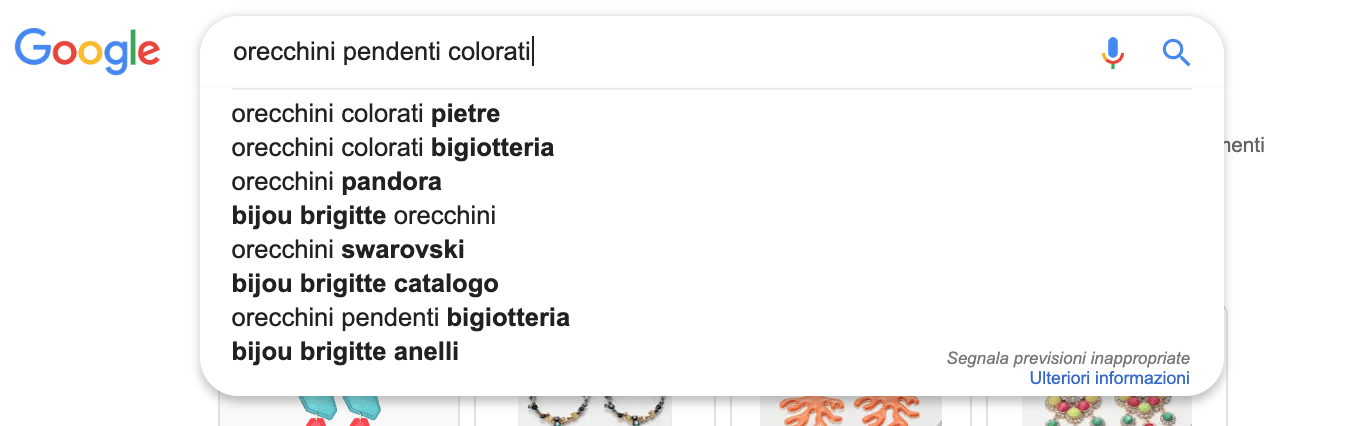
Task: Select 'bijou brigitte catalogo' suggestion
Action: 365,284
